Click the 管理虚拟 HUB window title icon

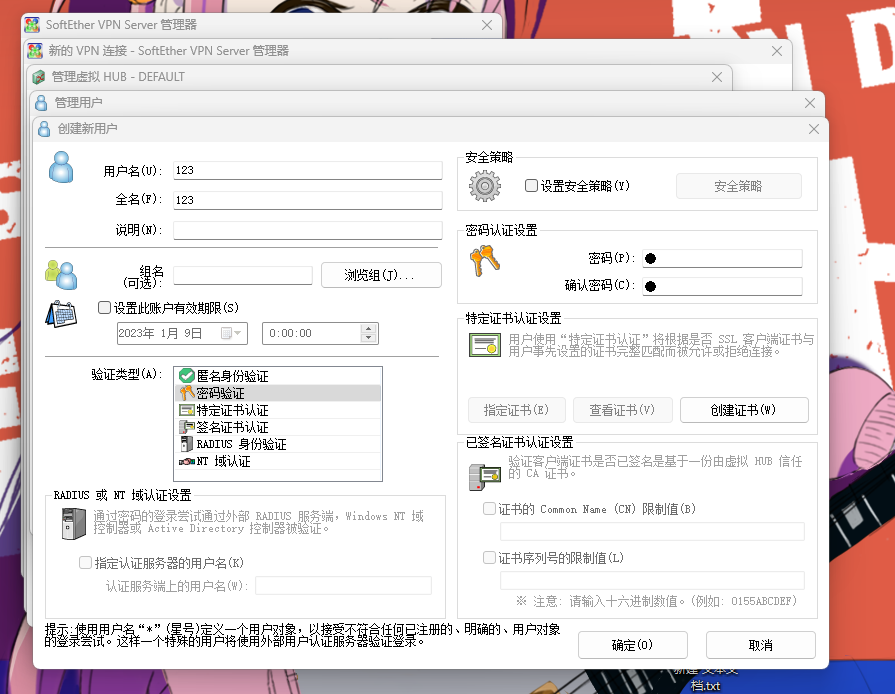point(39,77)
